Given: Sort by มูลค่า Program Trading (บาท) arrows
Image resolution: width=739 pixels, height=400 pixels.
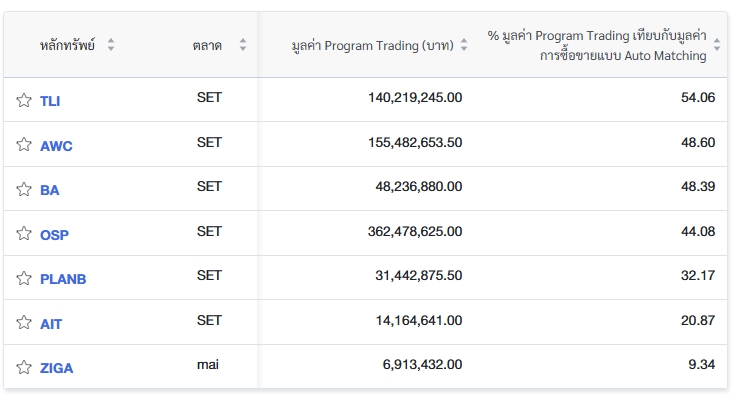Looking at the screenshot, I should click(463, 45).
